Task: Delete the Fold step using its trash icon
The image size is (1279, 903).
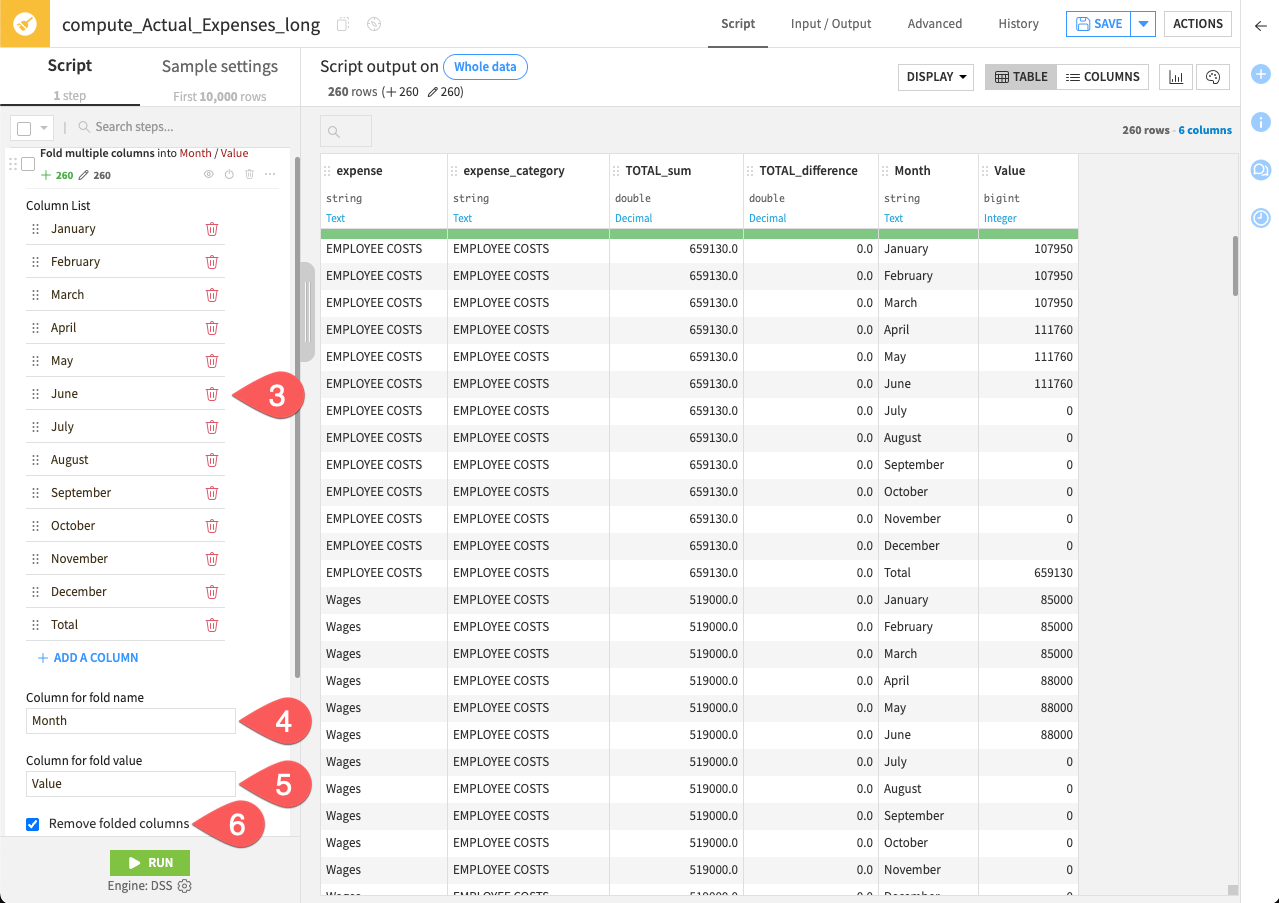Action: [x=250, y=174]
